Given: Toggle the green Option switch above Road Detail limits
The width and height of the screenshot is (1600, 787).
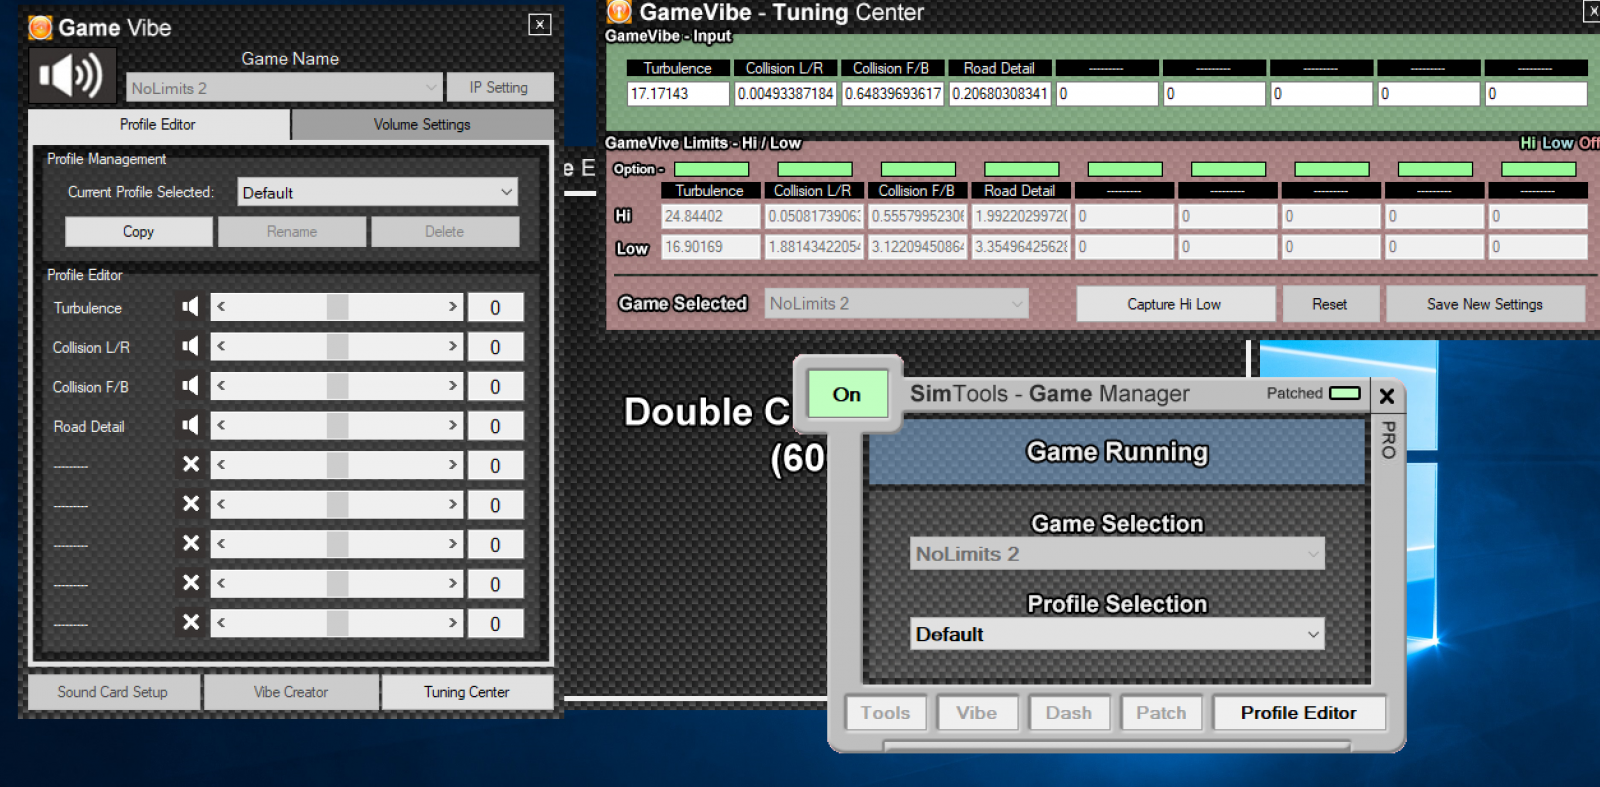Looking at the screenshot, I should click(1022, 169).
